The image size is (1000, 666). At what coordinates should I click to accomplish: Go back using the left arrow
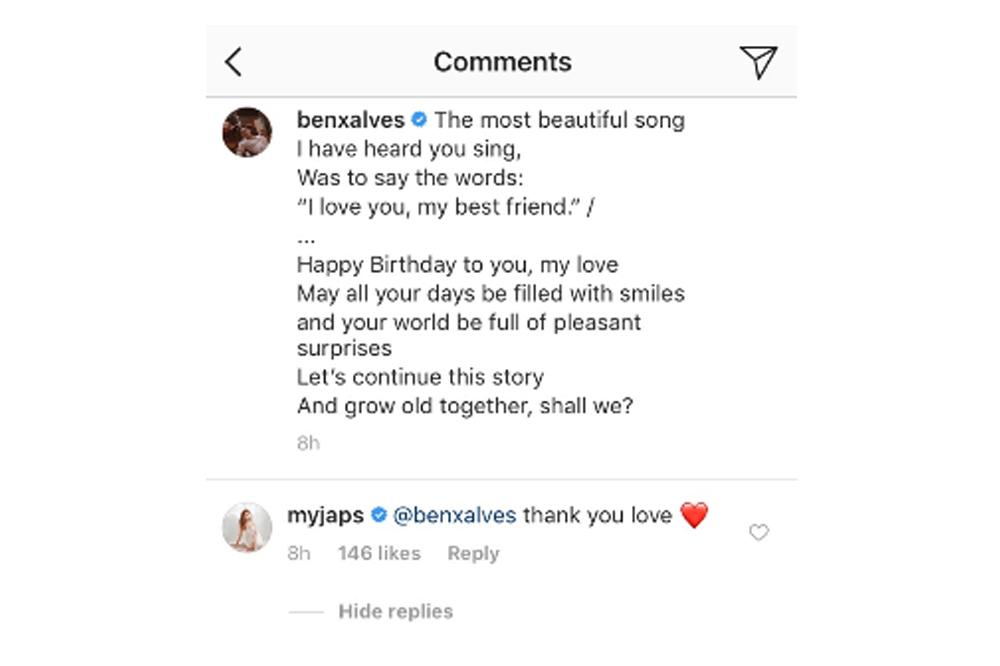click(x=234, y=62)
